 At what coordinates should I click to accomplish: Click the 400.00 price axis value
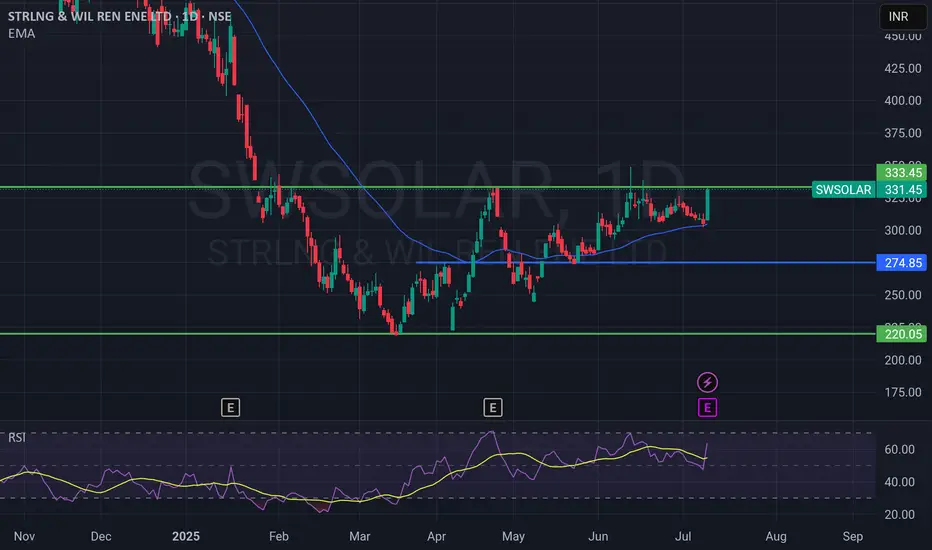[902, 100]
